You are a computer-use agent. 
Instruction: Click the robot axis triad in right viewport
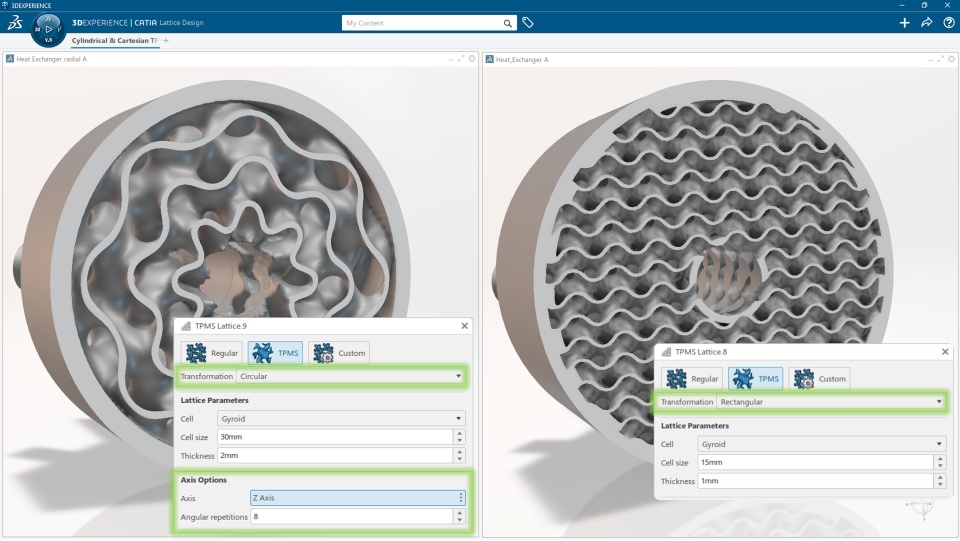(x=922, y=508)
